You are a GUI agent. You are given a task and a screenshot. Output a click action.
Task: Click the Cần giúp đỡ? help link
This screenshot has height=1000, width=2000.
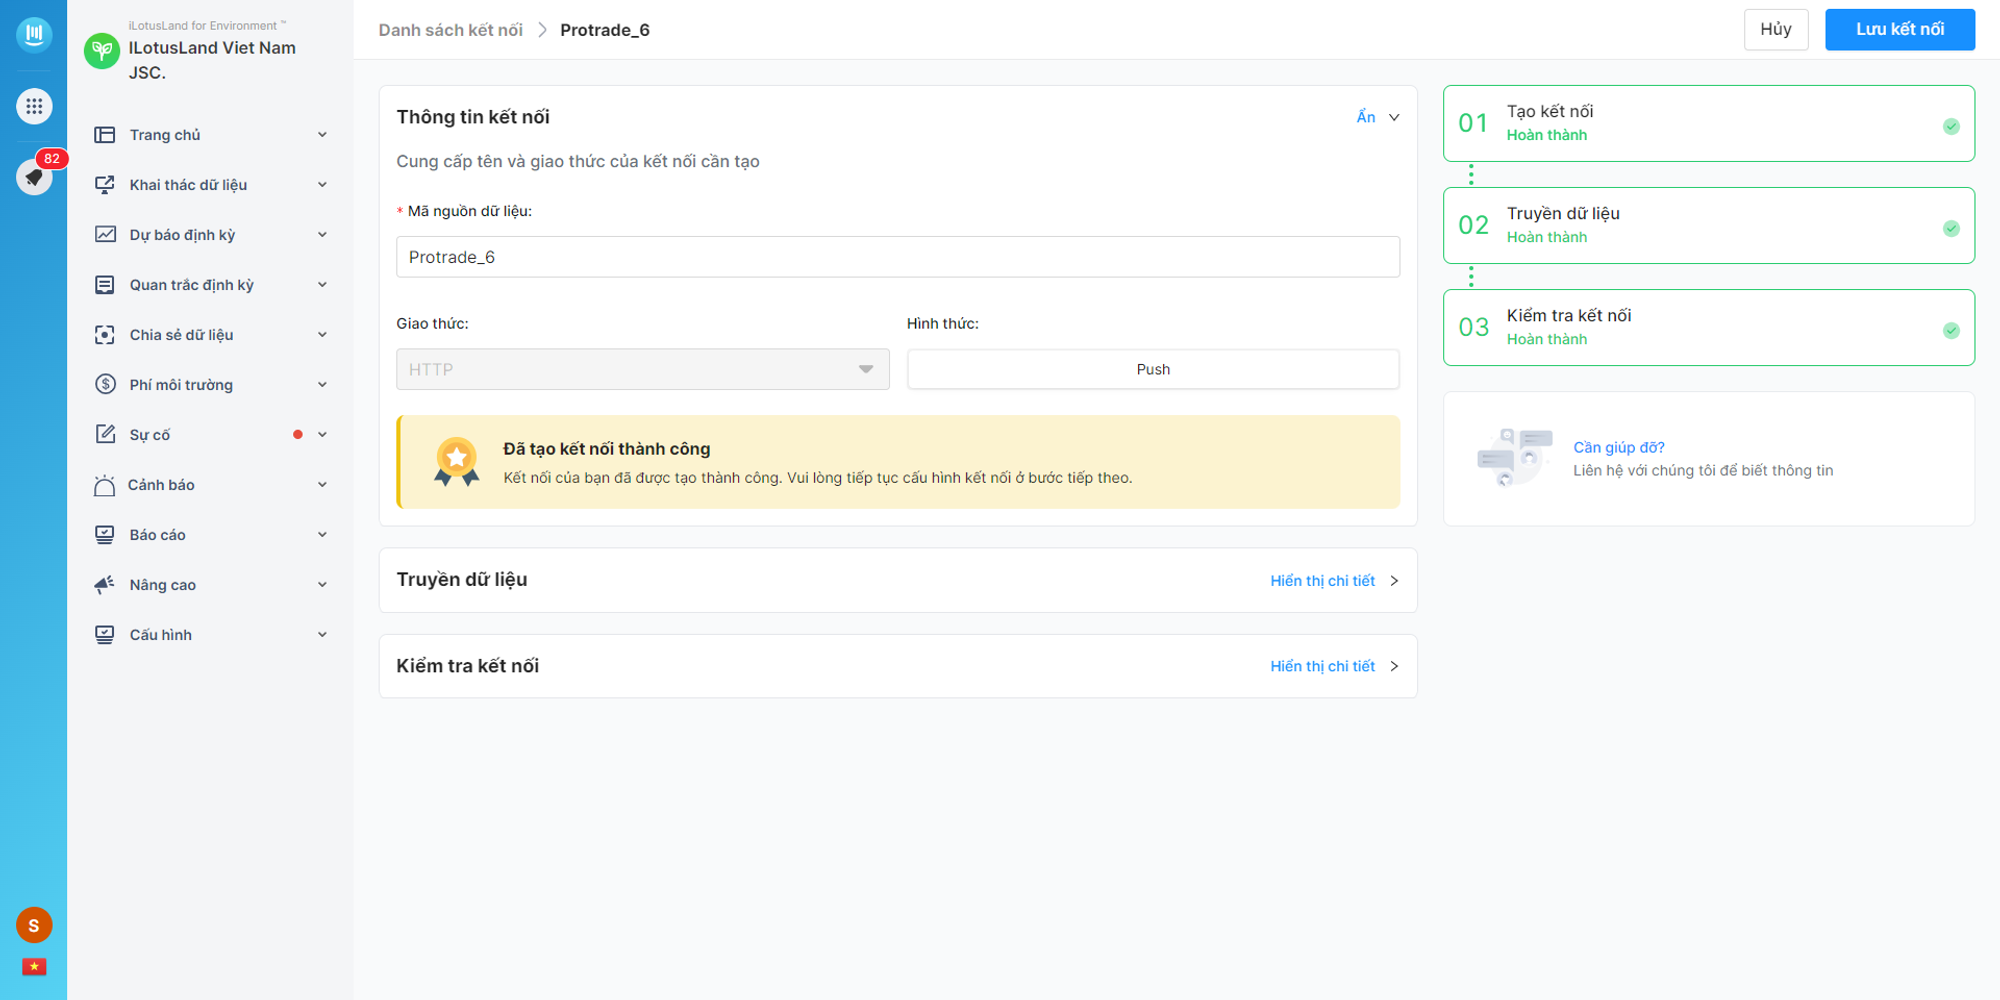(x=1619, y=447)
